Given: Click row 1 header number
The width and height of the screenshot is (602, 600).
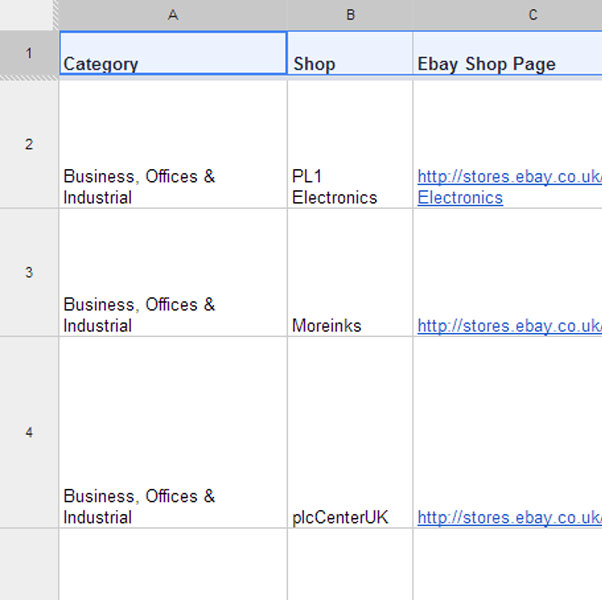Looking at the screenshot, I should tap(29, 54).
